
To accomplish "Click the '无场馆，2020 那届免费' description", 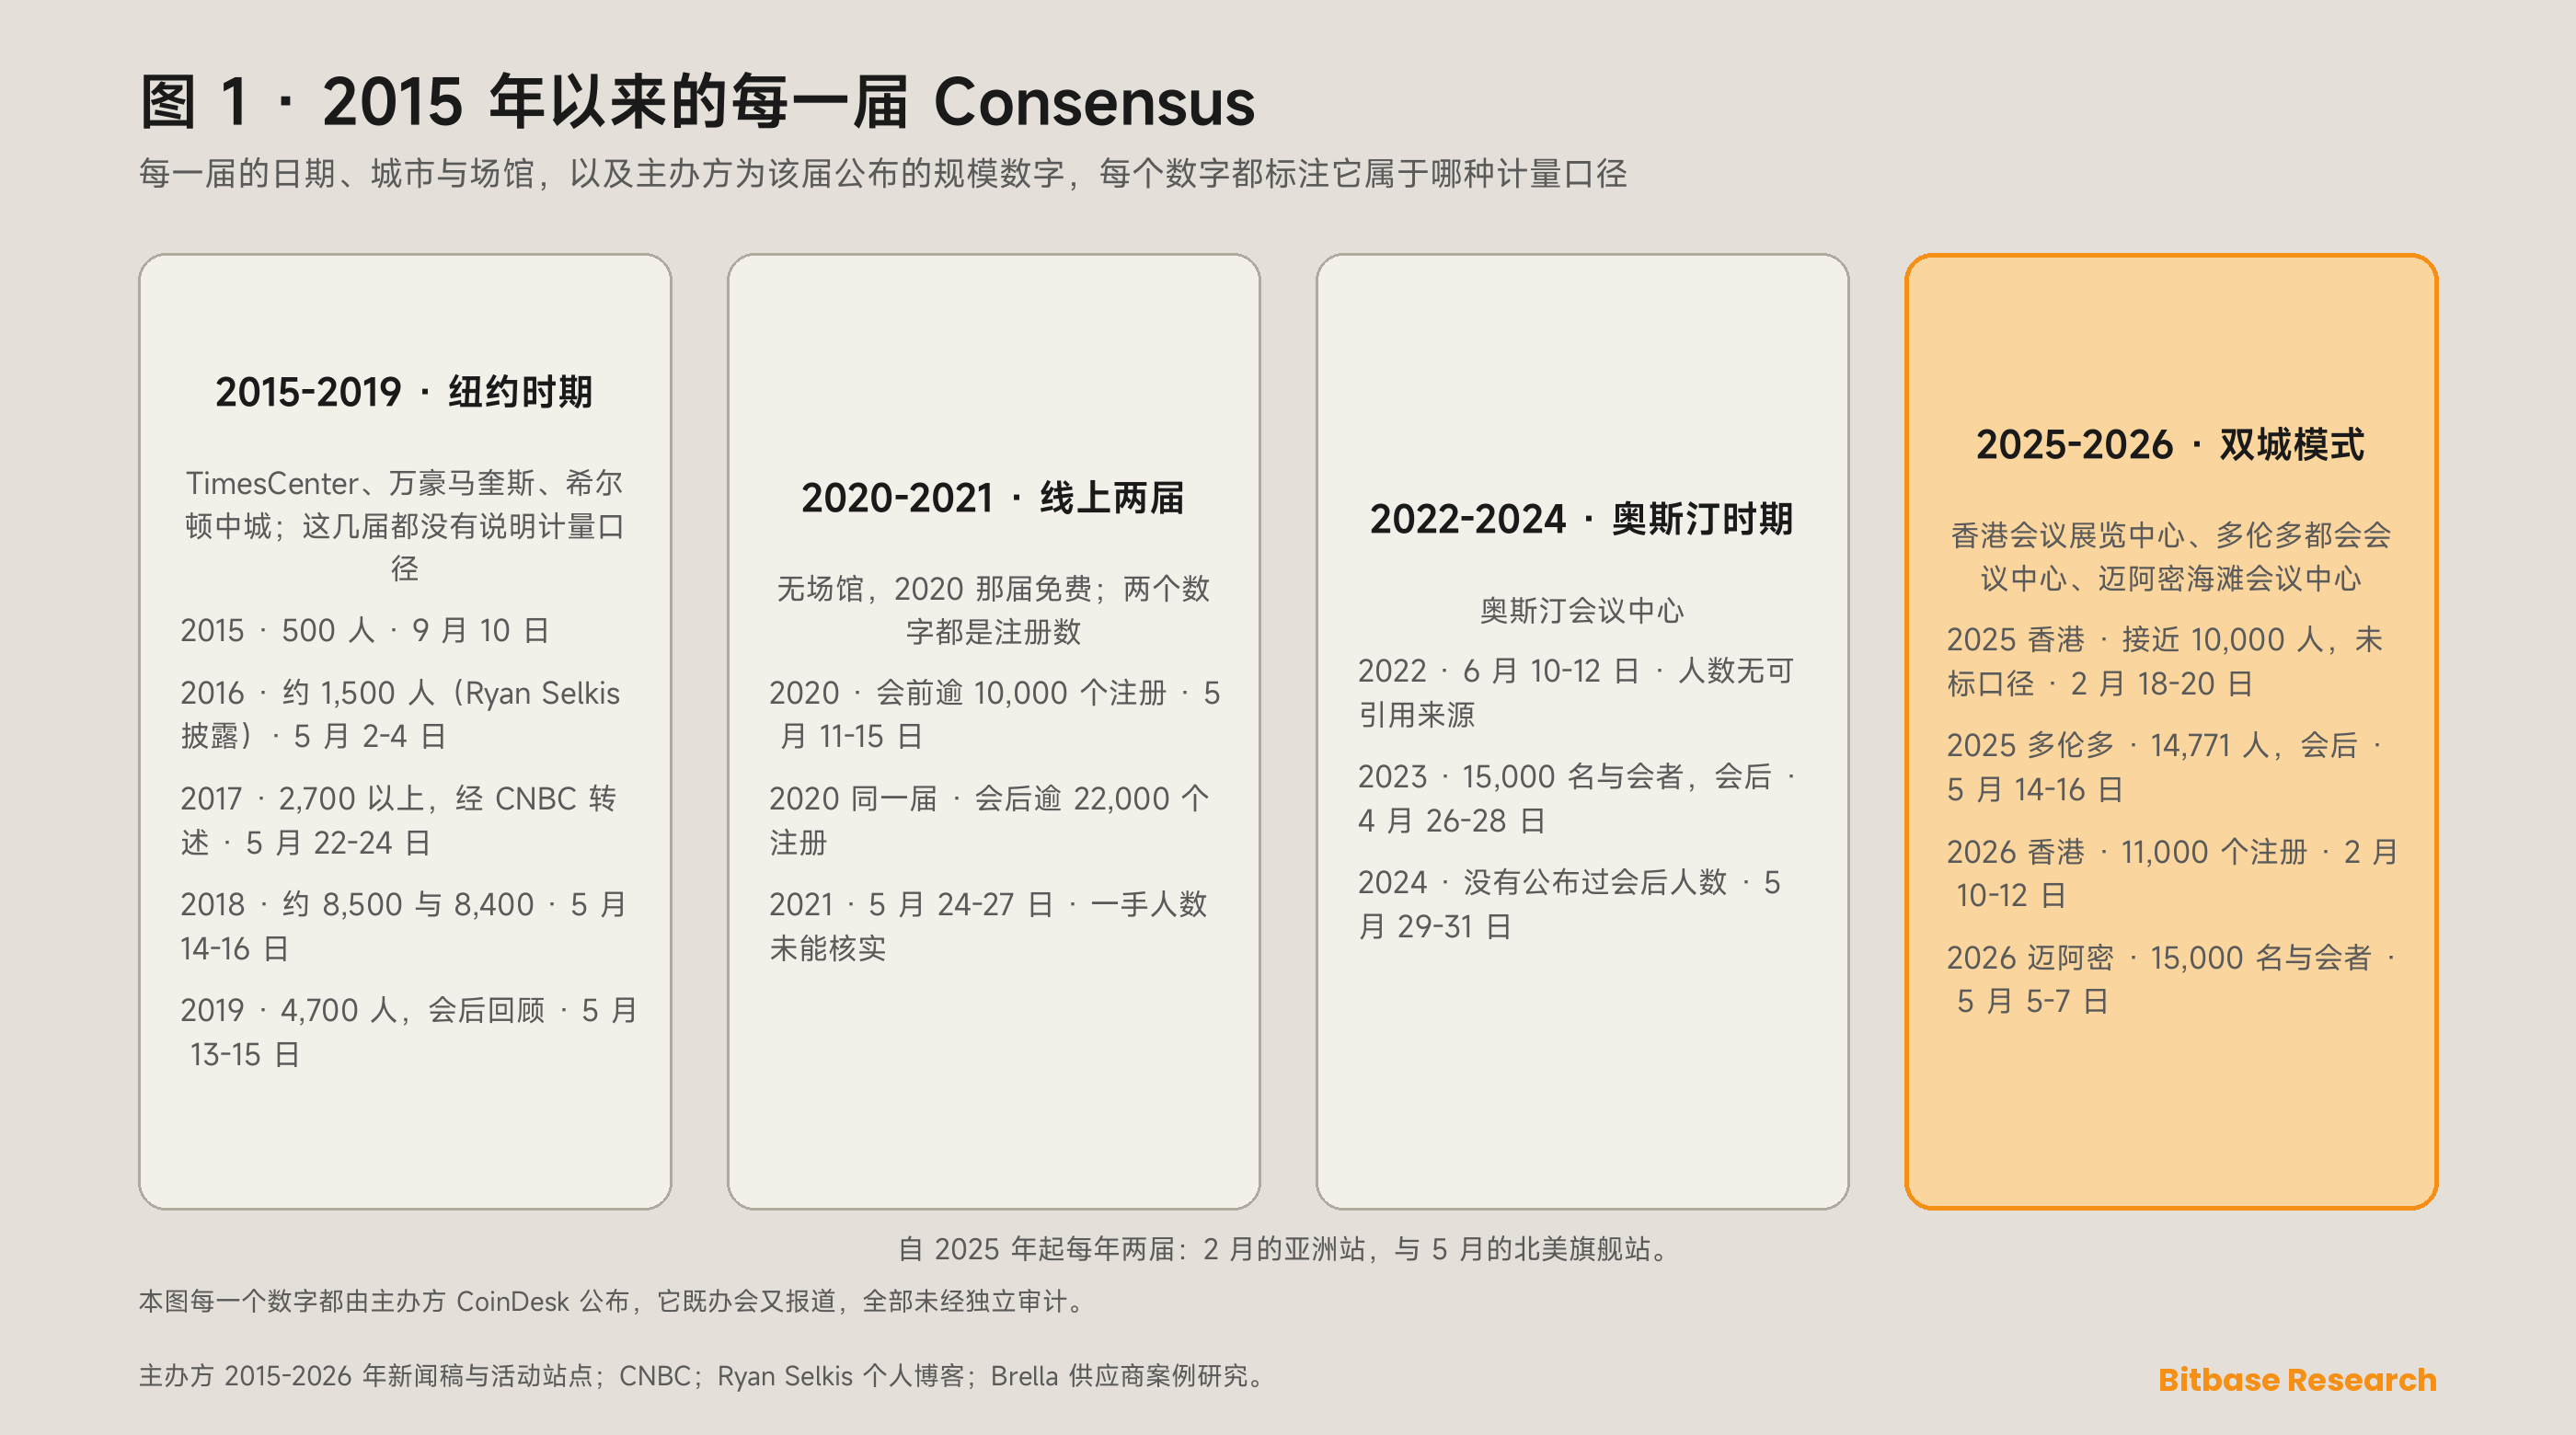I will coord(993,610).
